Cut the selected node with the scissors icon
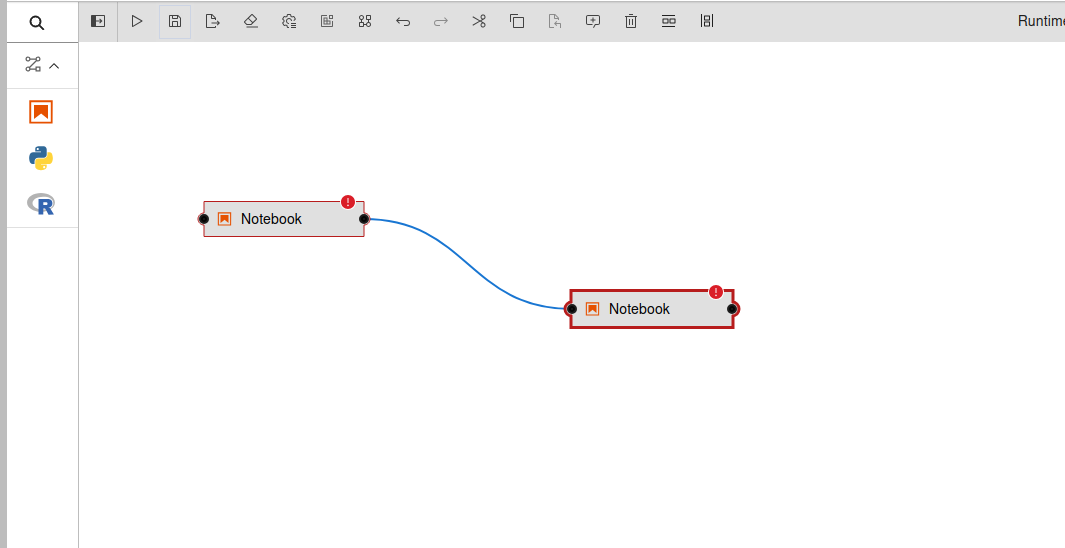 click(x=479, y=21)
